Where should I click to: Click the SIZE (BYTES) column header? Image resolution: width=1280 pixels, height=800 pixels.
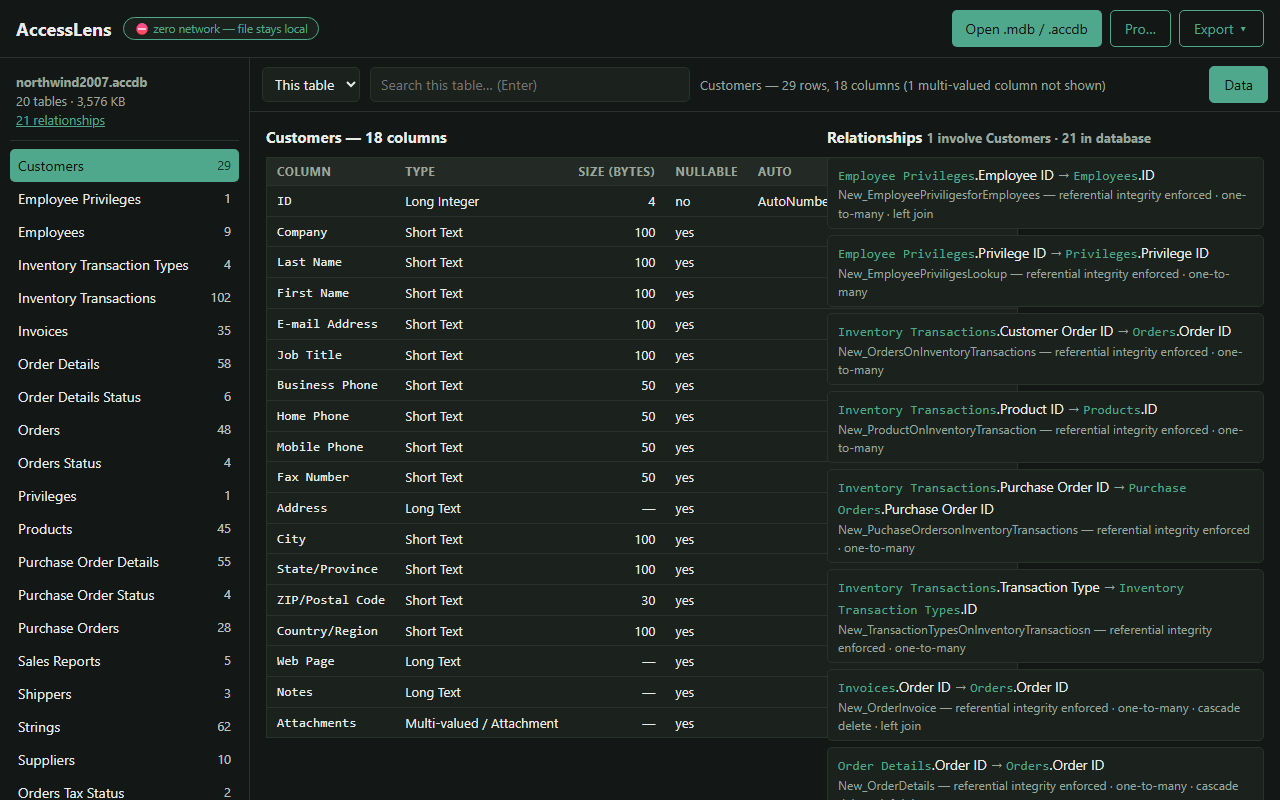point(616,172)
